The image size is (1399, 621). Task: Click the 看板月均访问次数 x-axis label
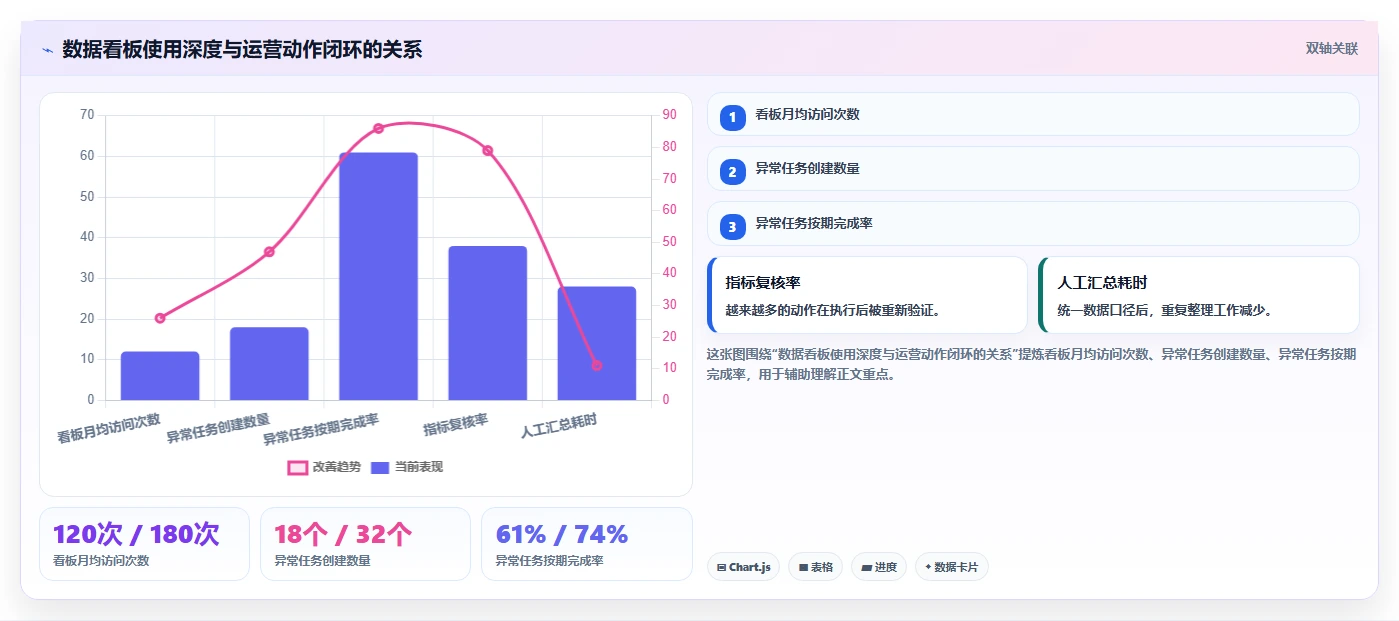(x=109, y=428)
